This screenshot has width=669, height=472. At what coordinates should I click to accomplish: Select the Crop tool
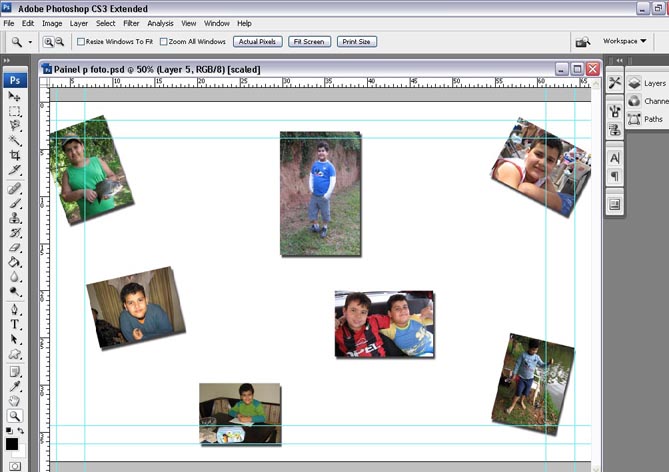tap(15, 156)
